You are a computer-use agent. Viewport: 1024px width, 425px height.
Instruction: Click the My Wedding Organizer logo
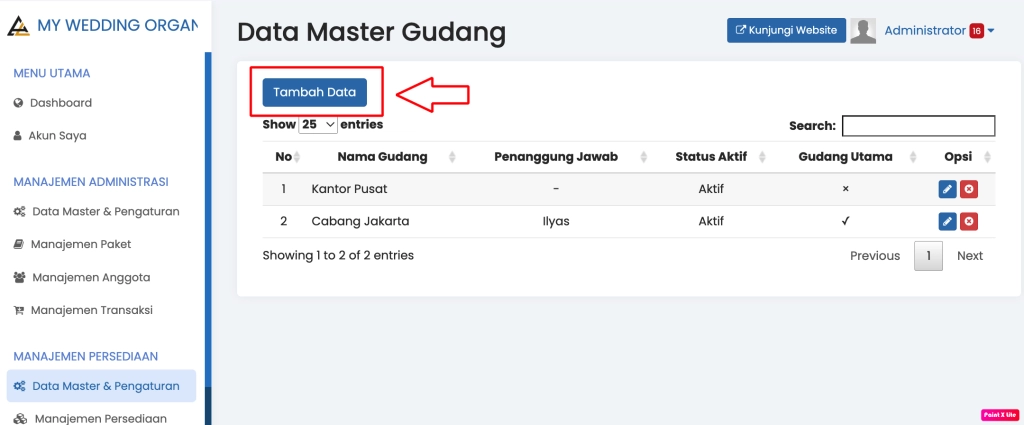18,25
